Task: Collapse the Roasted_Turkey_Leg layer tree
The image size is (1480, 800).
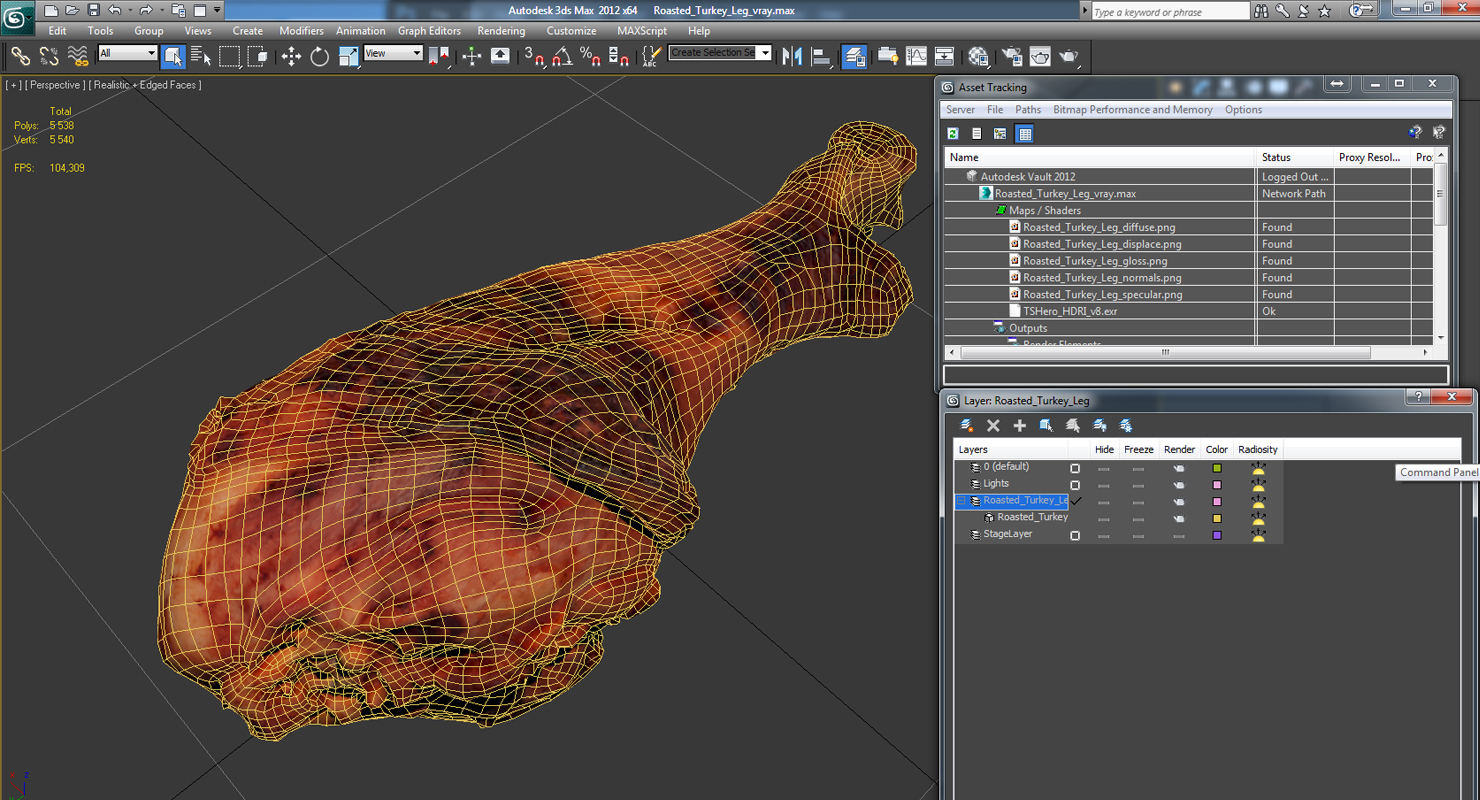Action: [961, 500]
